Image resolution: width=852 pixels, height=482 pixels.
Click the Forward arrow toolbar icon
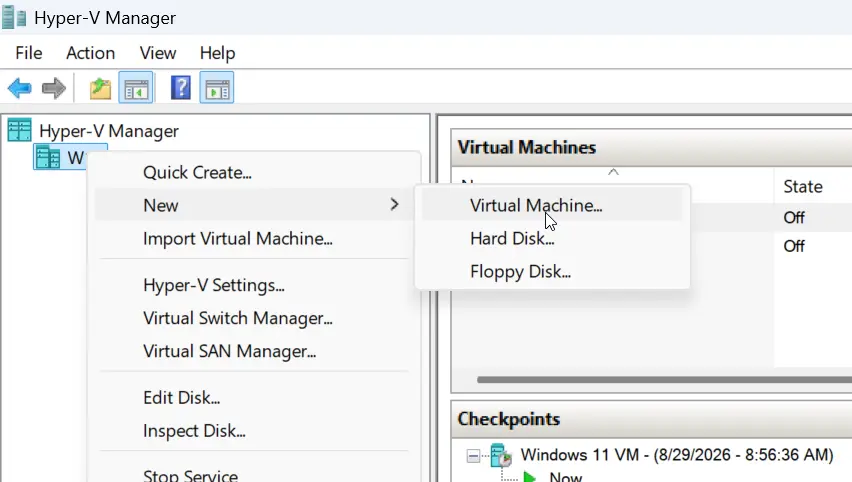click(x=53, y=88)
